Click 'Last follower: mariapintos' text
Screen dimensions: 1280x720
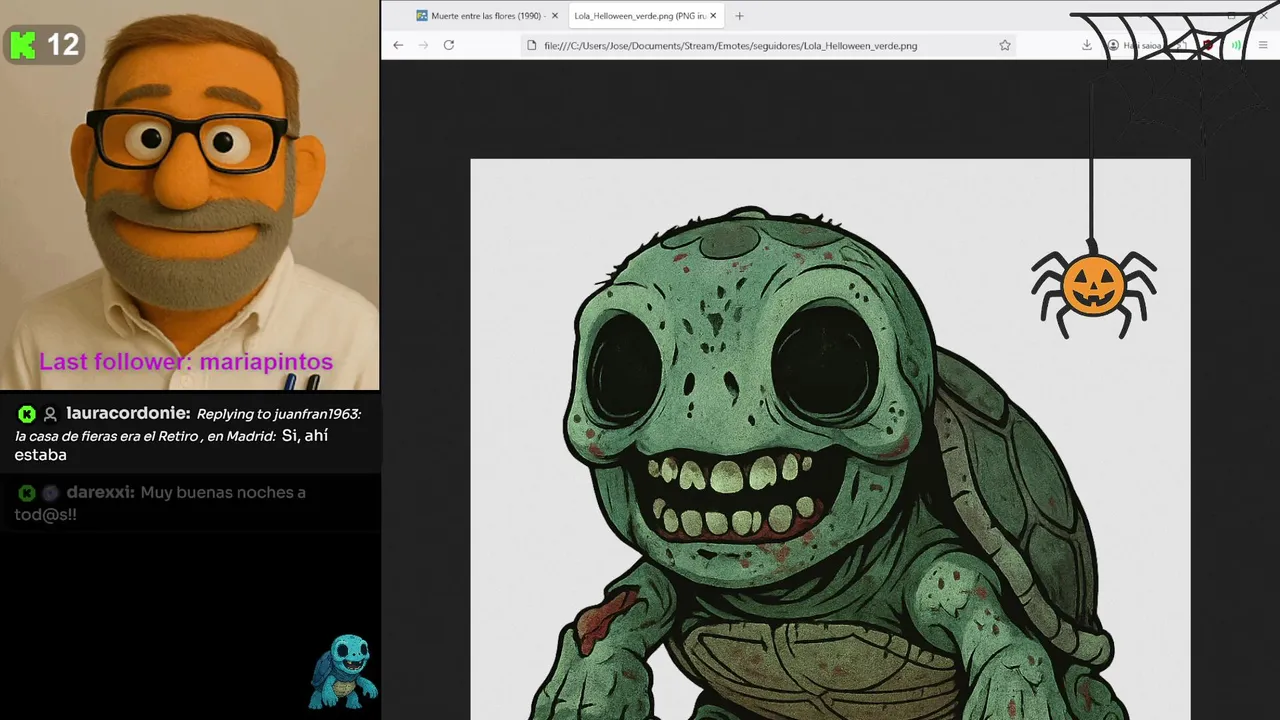pos(186,361)
